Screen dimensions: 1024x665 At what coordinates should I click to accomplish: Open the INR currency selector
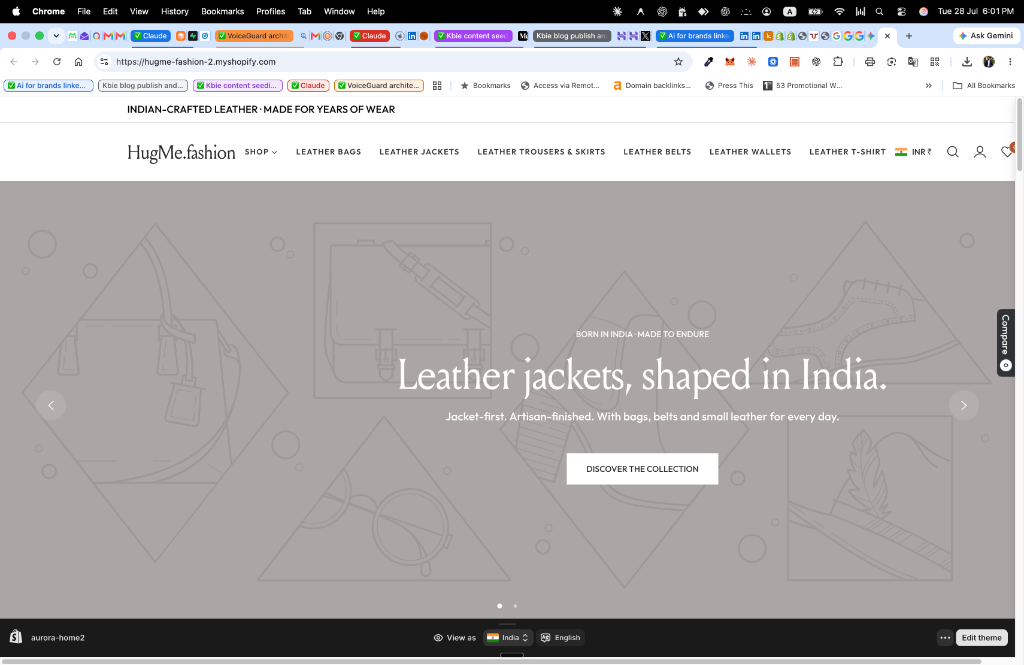point(913,152)
